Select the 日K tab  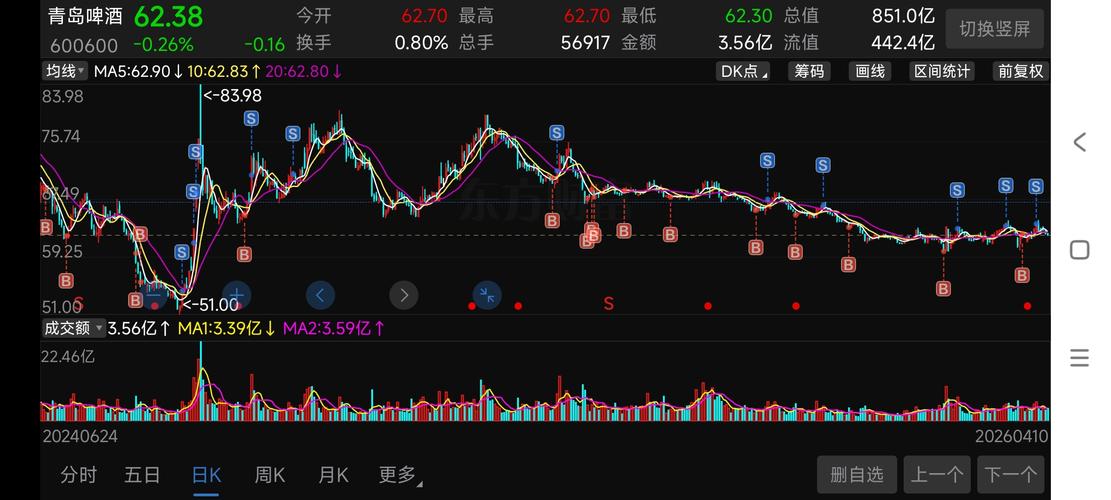[x=206, y=475]
